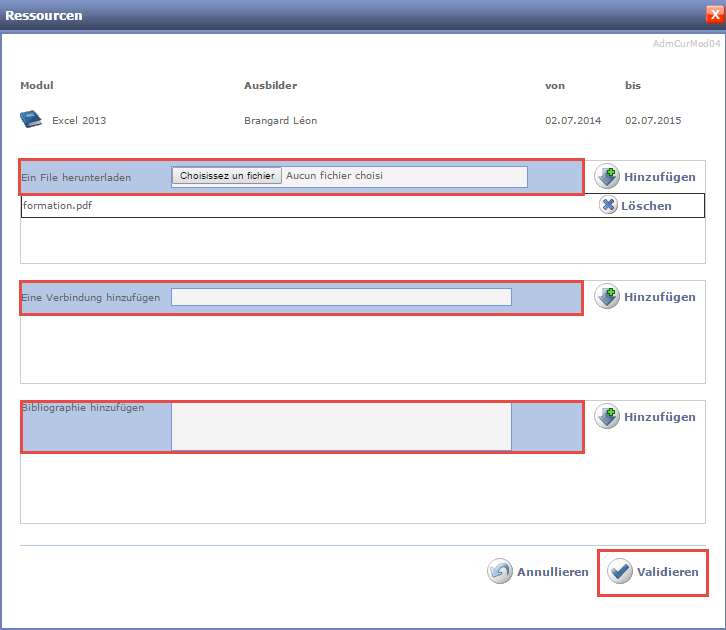Click the 'Modul' column header
Screen dimensions: 726x630
click(x=36, y=86)
